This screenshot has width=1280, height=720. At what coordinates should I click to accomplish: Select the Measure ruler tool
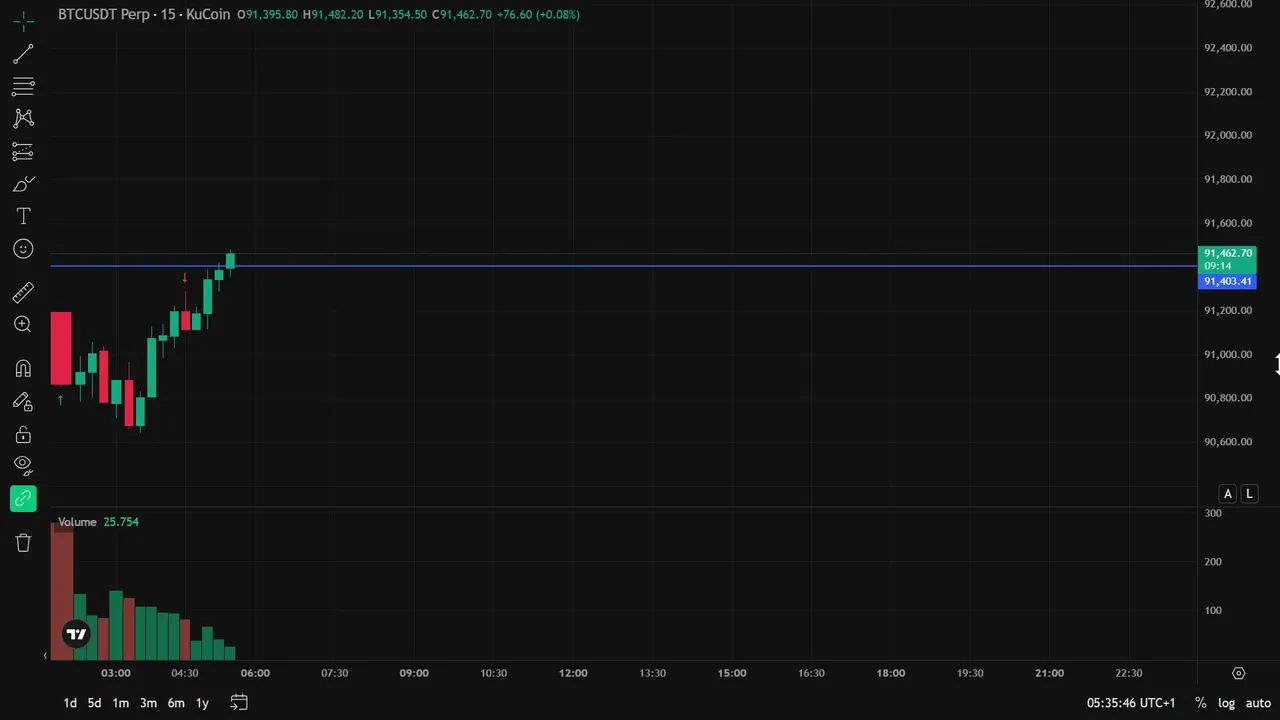coord(24,292)
